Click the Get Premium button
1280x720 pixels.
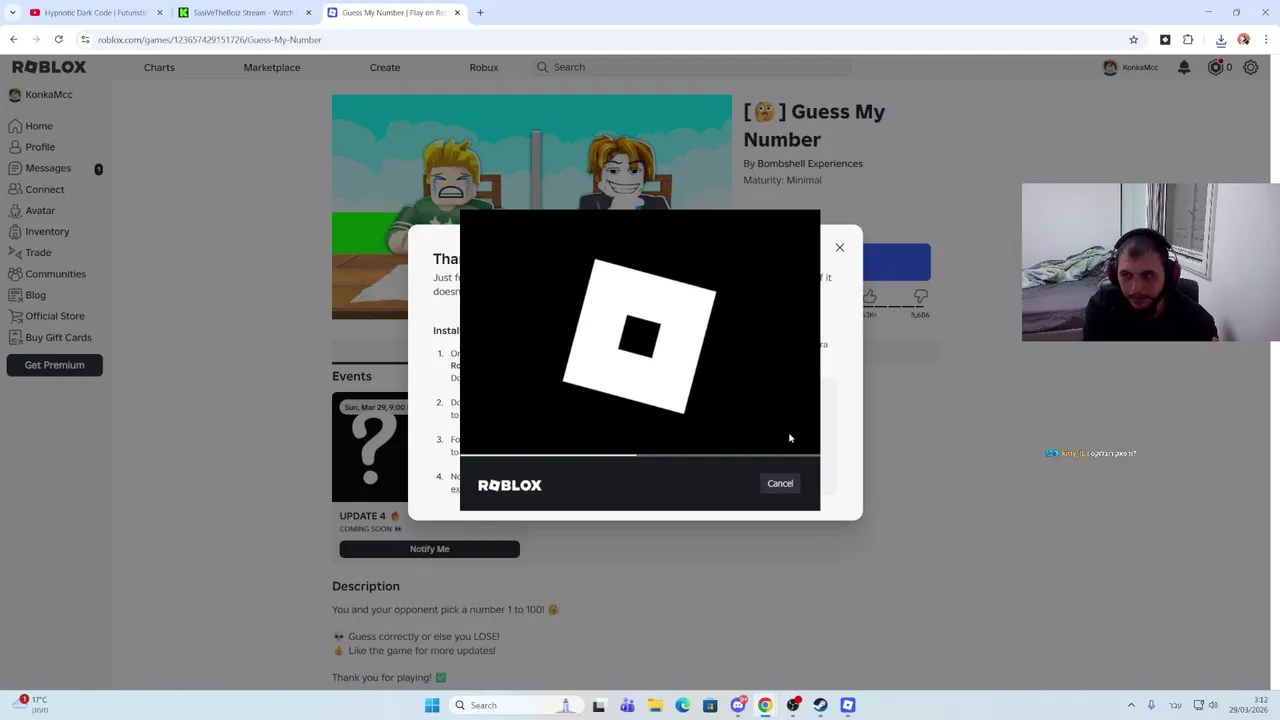(55, 365)
